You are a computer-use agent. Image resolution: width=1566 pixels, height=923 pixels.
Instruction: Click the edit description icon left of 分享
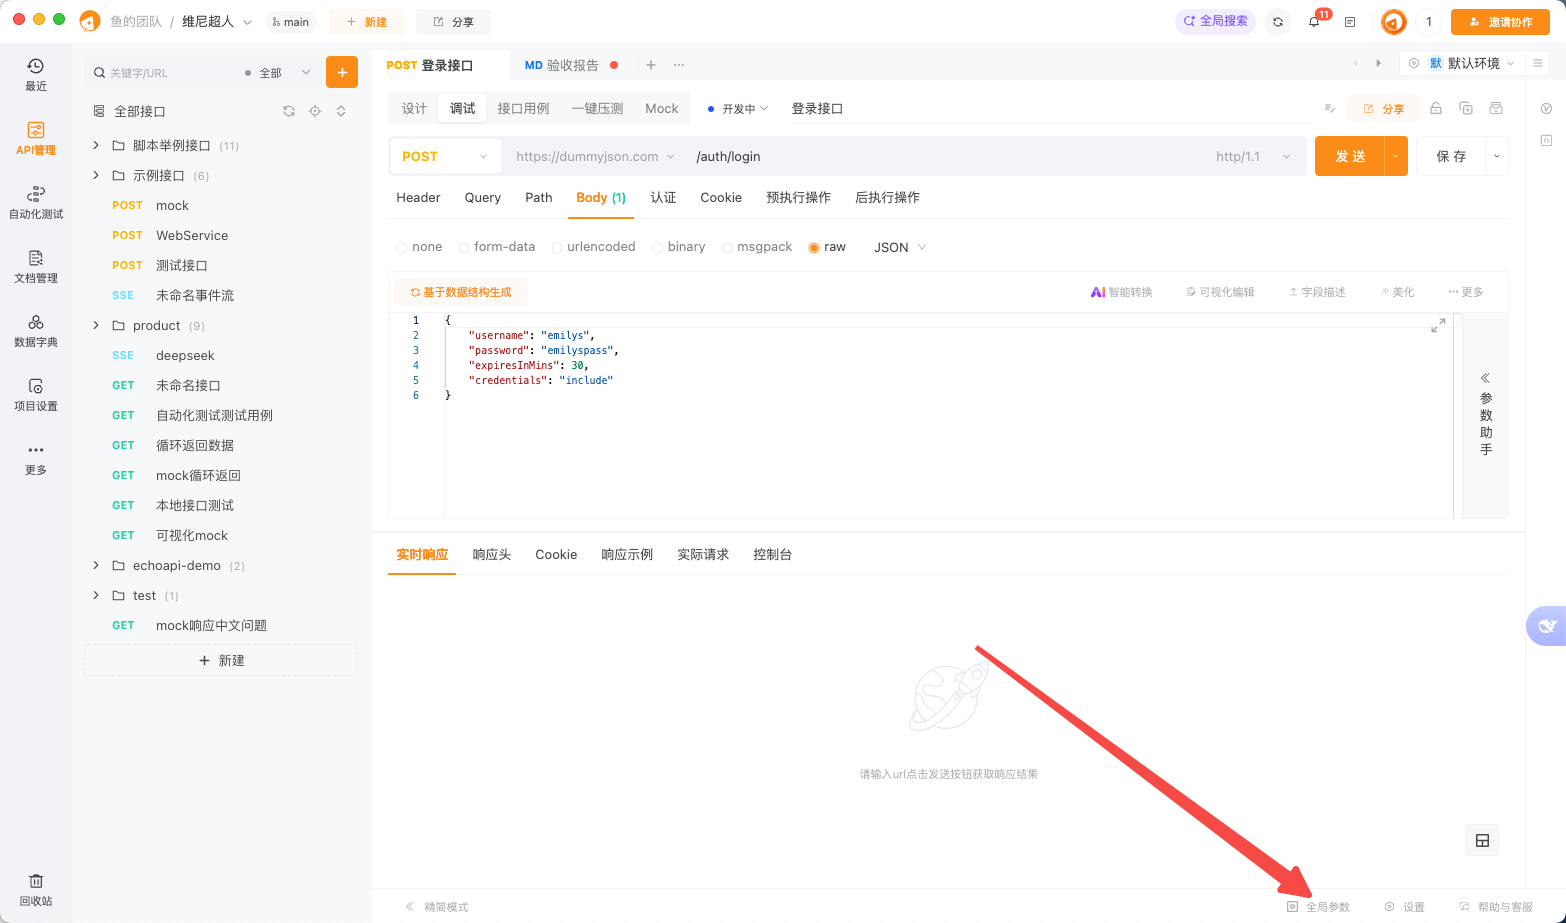point(1330,108)
